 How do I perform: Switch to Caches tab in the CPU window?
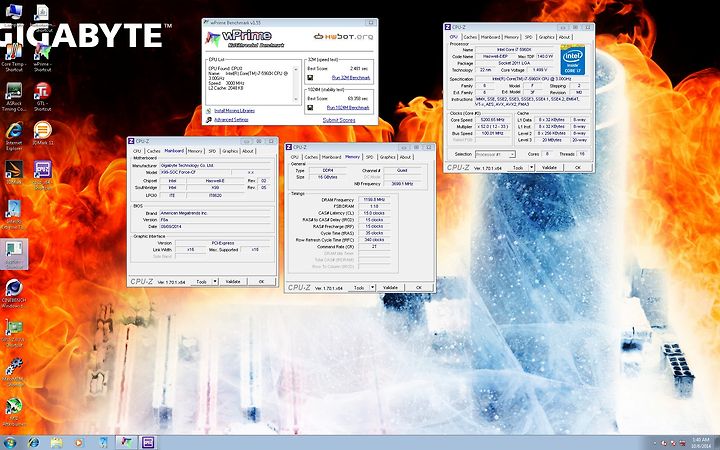click(470, 37)
